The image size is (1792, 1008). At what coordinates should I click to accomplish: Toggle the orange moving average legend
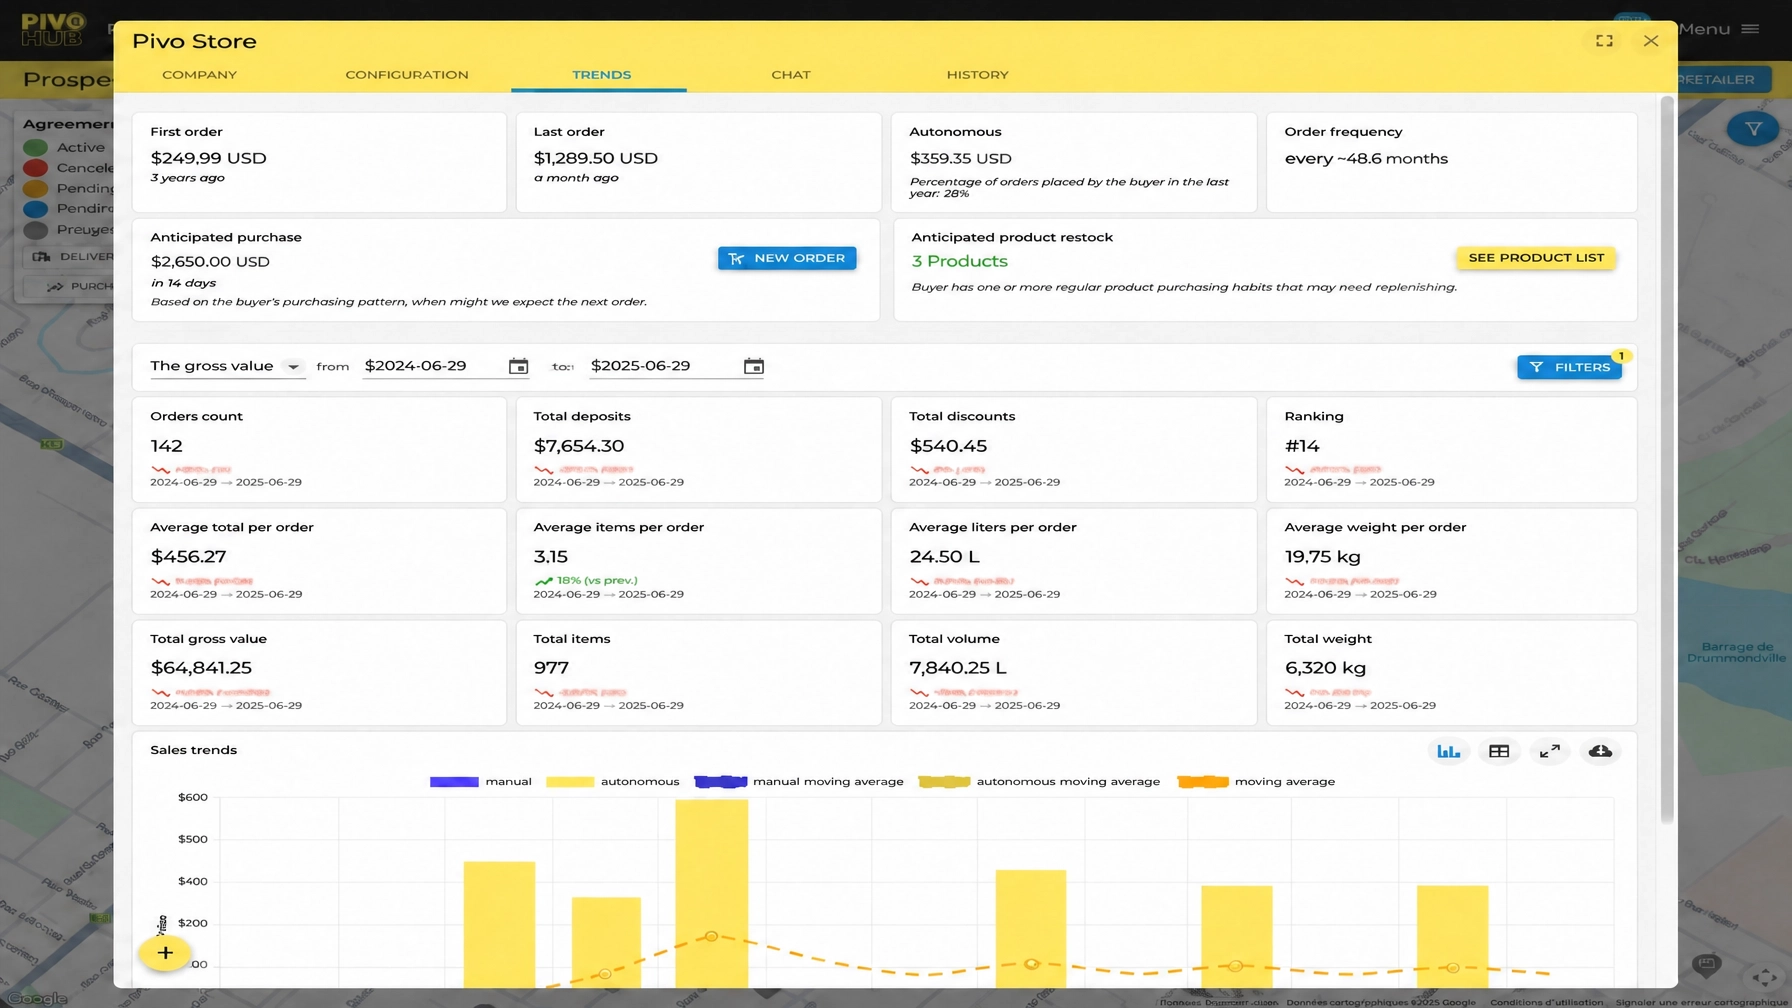(1256, 782)
